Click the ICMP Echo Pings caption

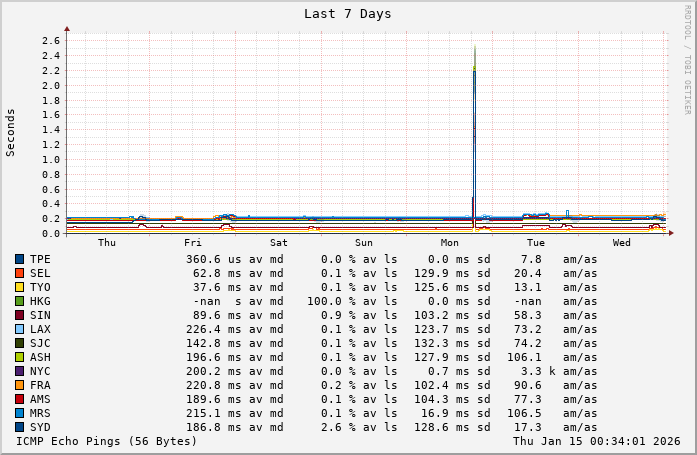107,441
